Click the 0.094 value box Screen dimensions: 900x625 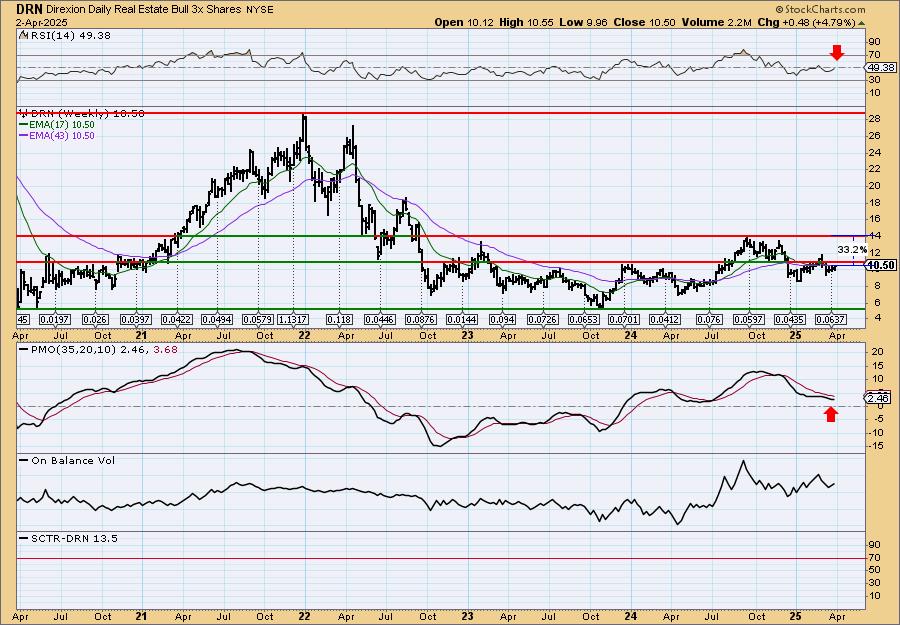503,319
